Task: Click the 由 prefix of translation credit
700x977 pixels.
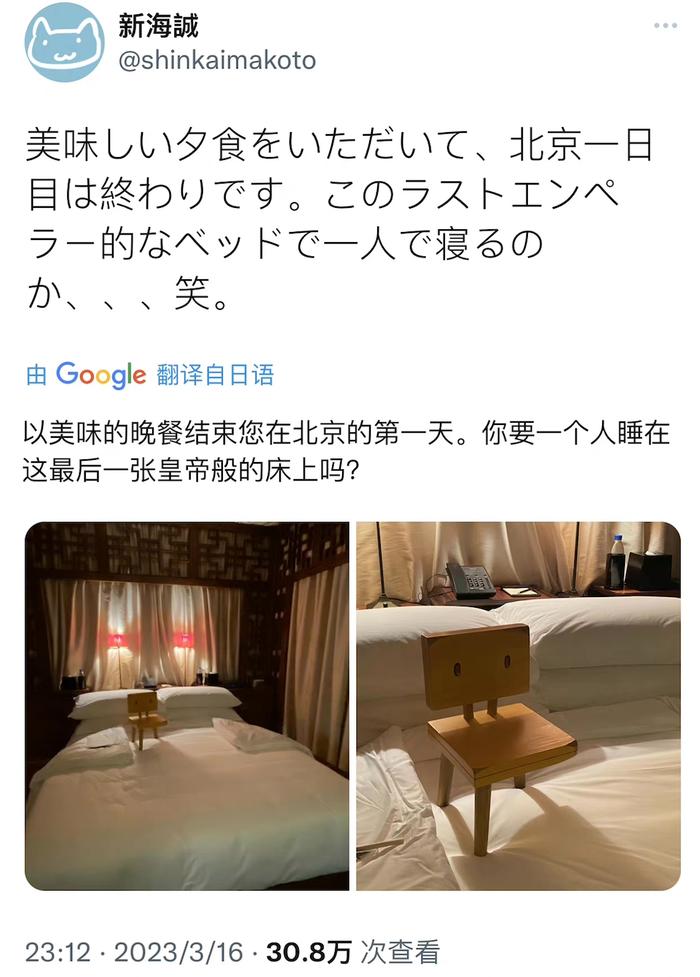Action: tap(36, 375)
